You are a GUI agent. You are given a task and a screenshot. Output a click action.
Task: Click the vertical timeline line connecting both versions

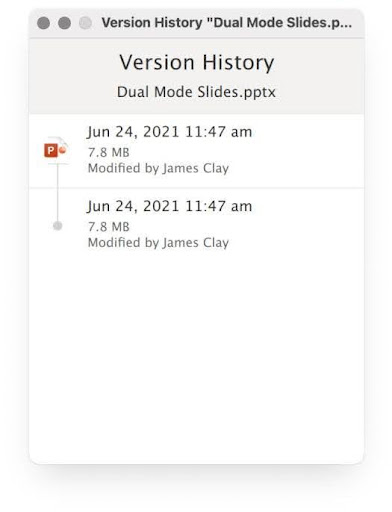(x=57, y=193)
